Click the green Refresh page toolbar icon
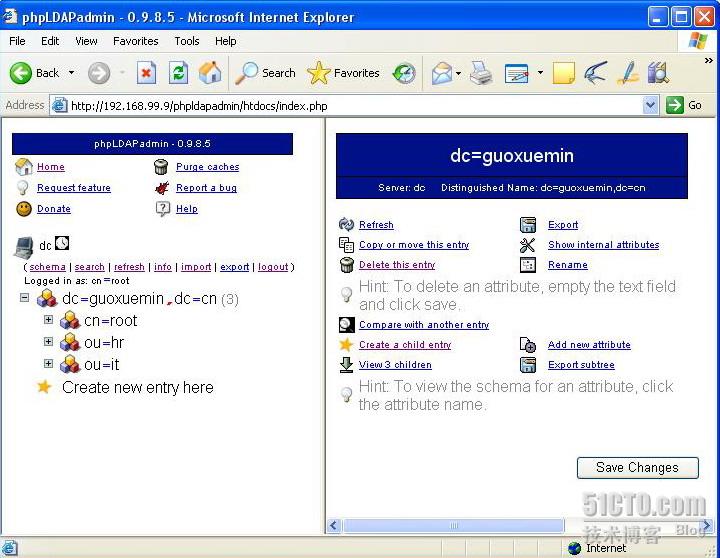This screenshot has height=558, width=720. pos(178,73)
